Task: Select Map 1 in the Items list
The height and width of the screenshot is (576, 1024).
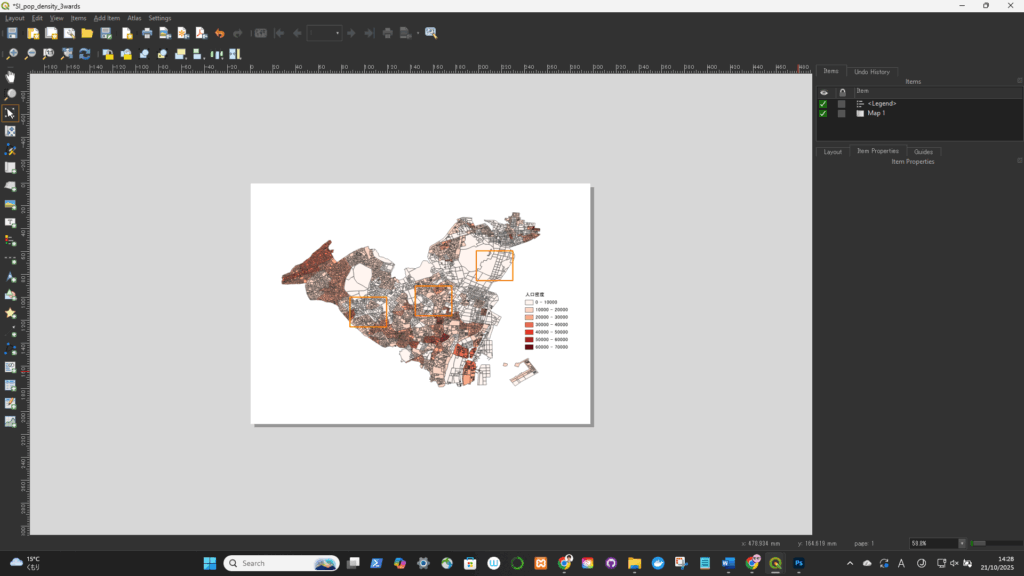Action: pyautogui.click(x=876, y=114)
